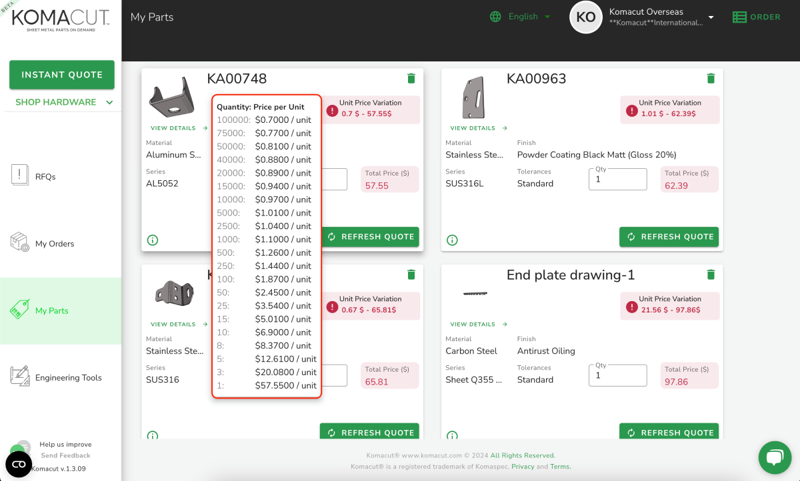Click All Rights Reserved link

[x=522, y=455]
